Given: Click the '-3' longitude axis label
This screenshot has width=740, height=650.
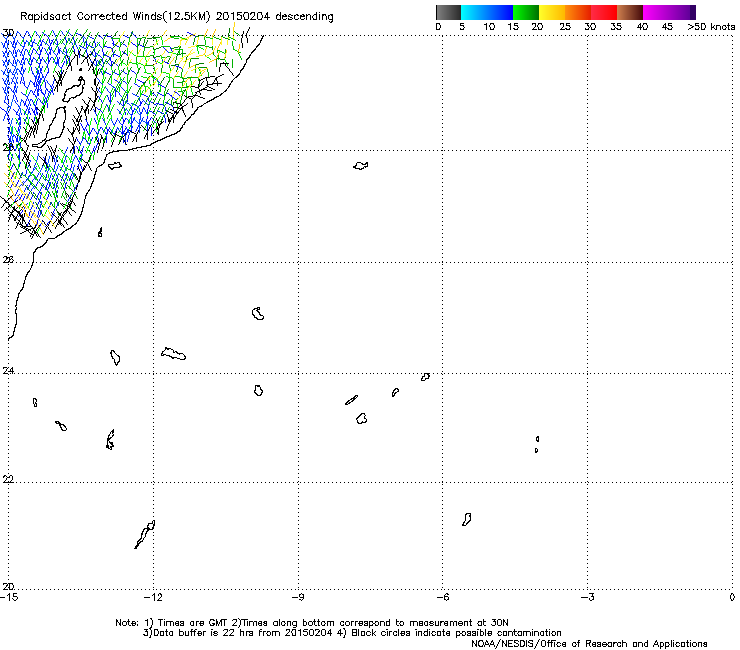Looking at the screenshot, I should coord(587,598).
